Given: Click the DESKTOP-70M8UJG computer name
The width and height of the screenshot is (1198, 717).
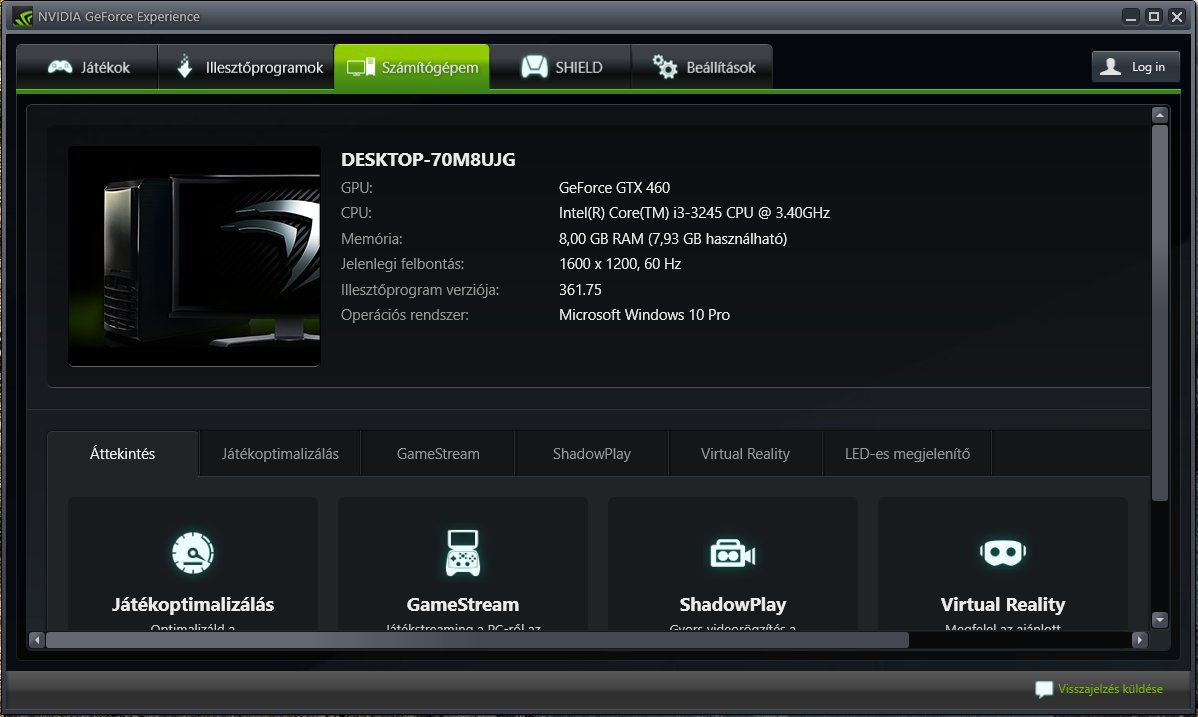Looking at the screenshot, I should (x=428, y=160).
